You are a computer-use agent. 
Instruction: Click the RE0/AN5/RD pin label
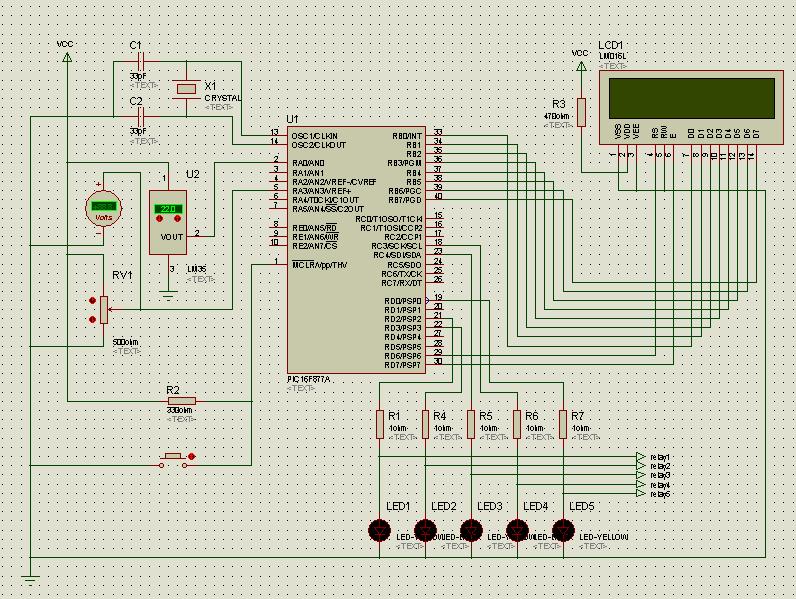point(315,227)
